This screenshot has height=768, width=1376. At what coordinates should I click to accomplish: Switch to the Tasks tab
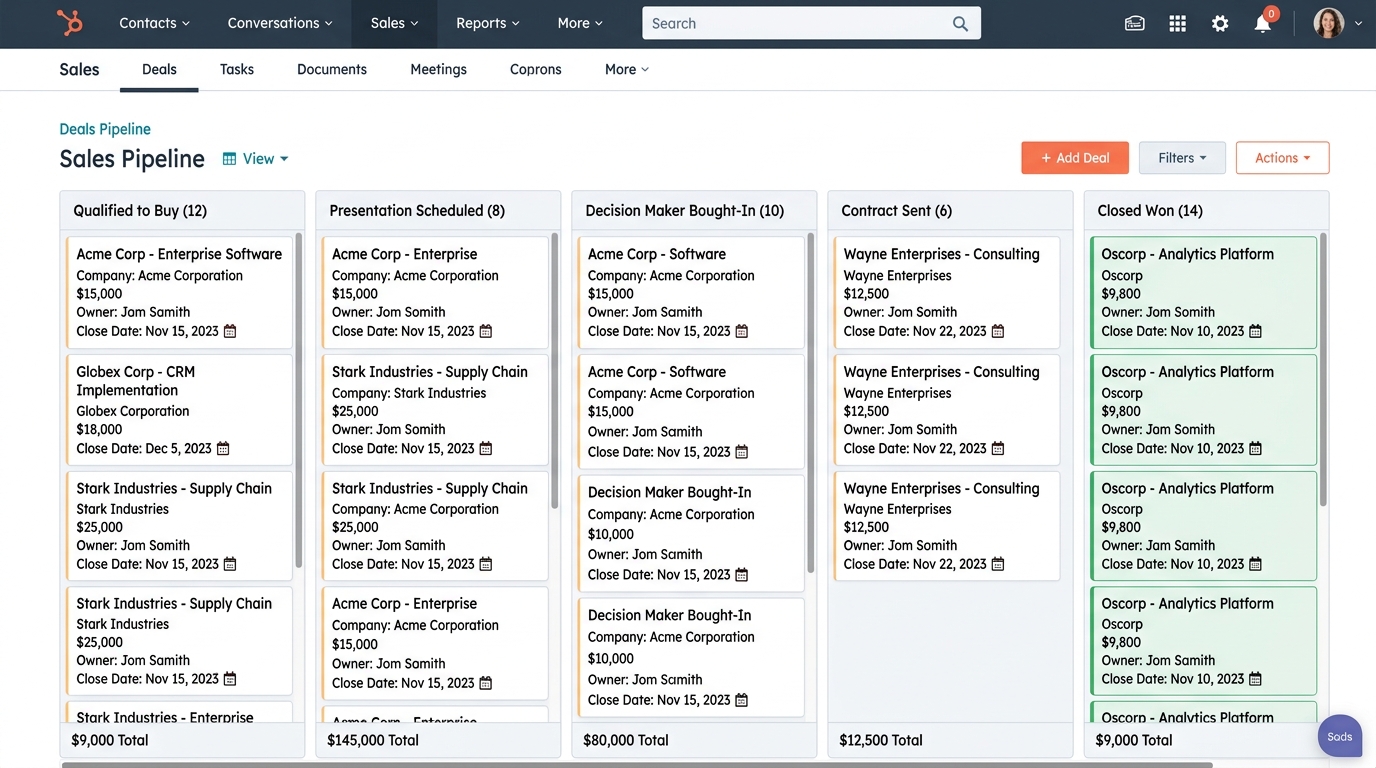[237, 69]
